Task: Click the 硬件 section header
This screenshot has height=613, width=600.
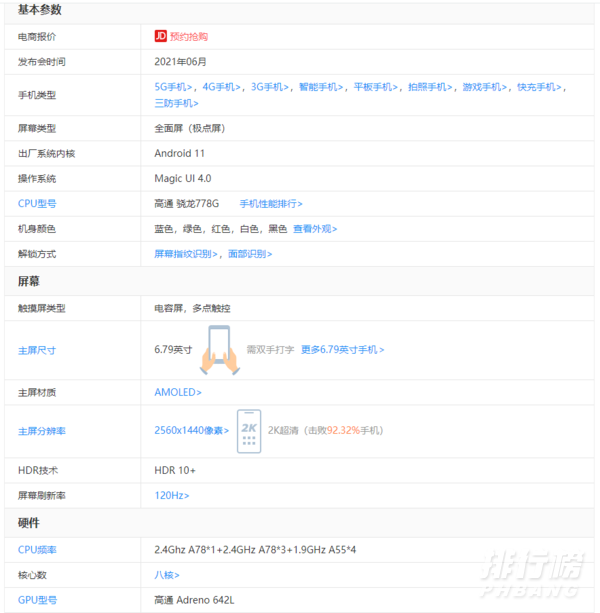Action: coord(29,523)
